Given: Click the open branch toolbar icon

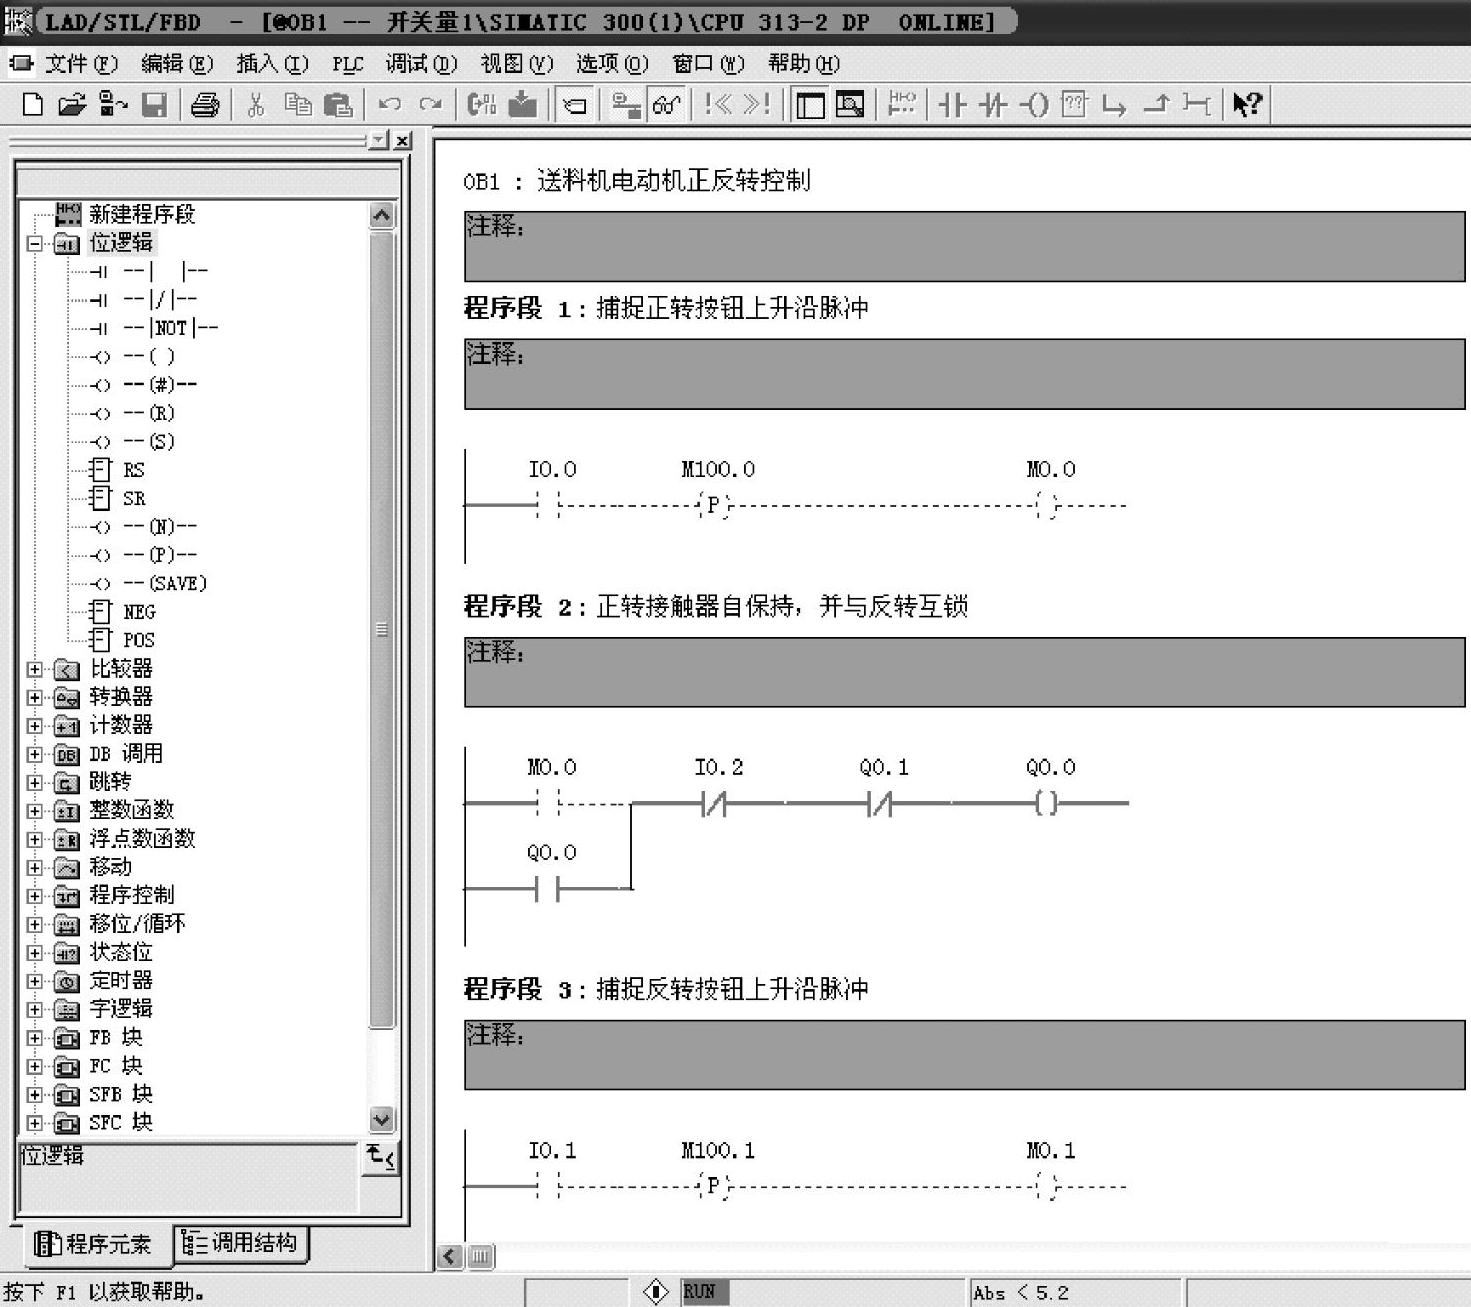Looking at the screenshot, I should (x=1114, y=104).
